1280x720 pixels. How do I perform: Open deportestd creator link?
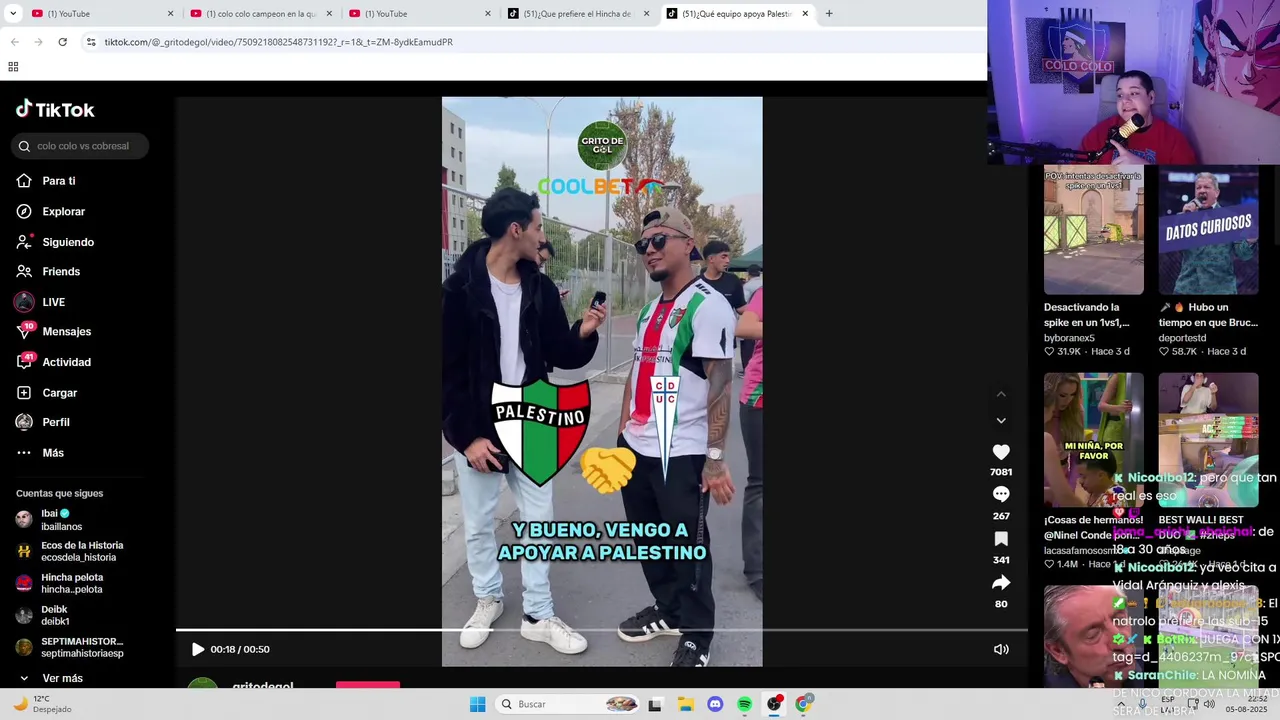(1182, 338)
